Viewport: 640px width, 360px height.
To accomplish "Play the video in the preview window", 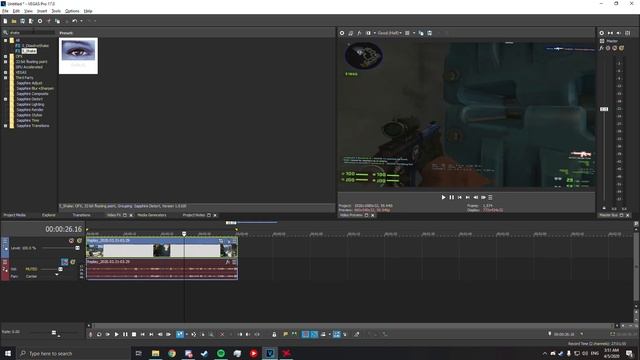I will [x=444, y=197].
